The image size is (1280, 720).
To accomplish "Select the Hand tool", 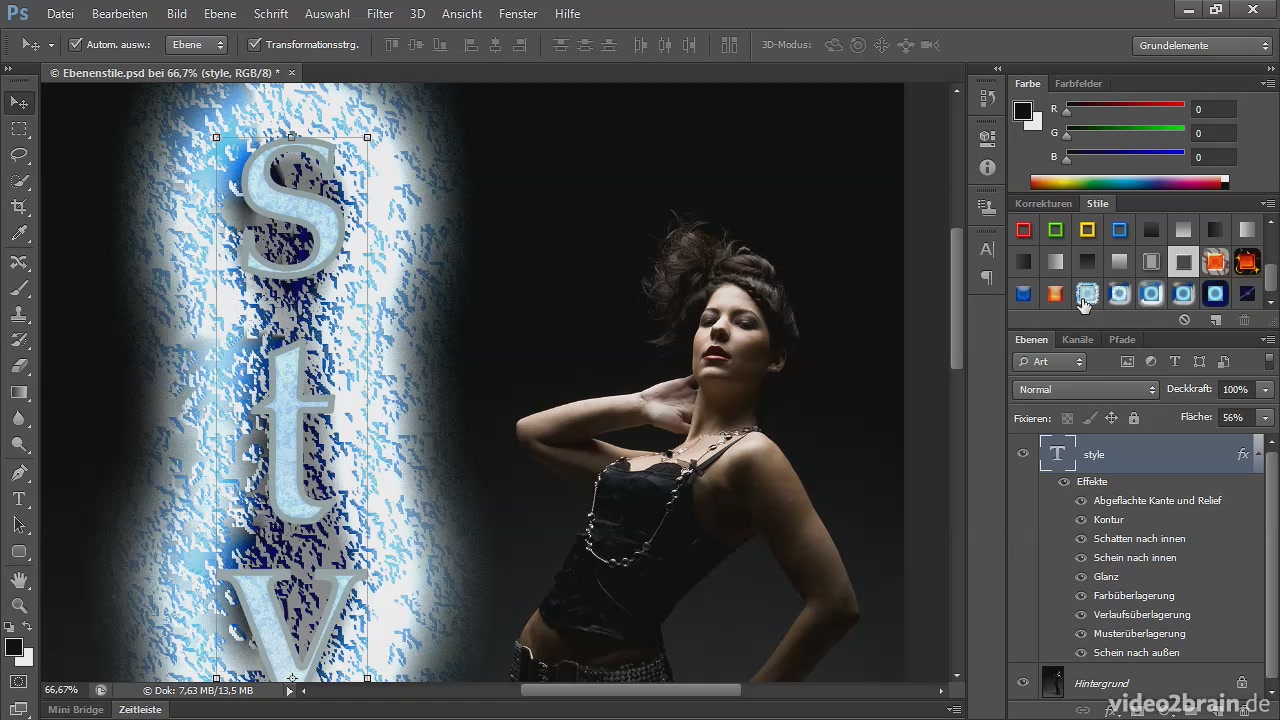I will pos(19,580).
